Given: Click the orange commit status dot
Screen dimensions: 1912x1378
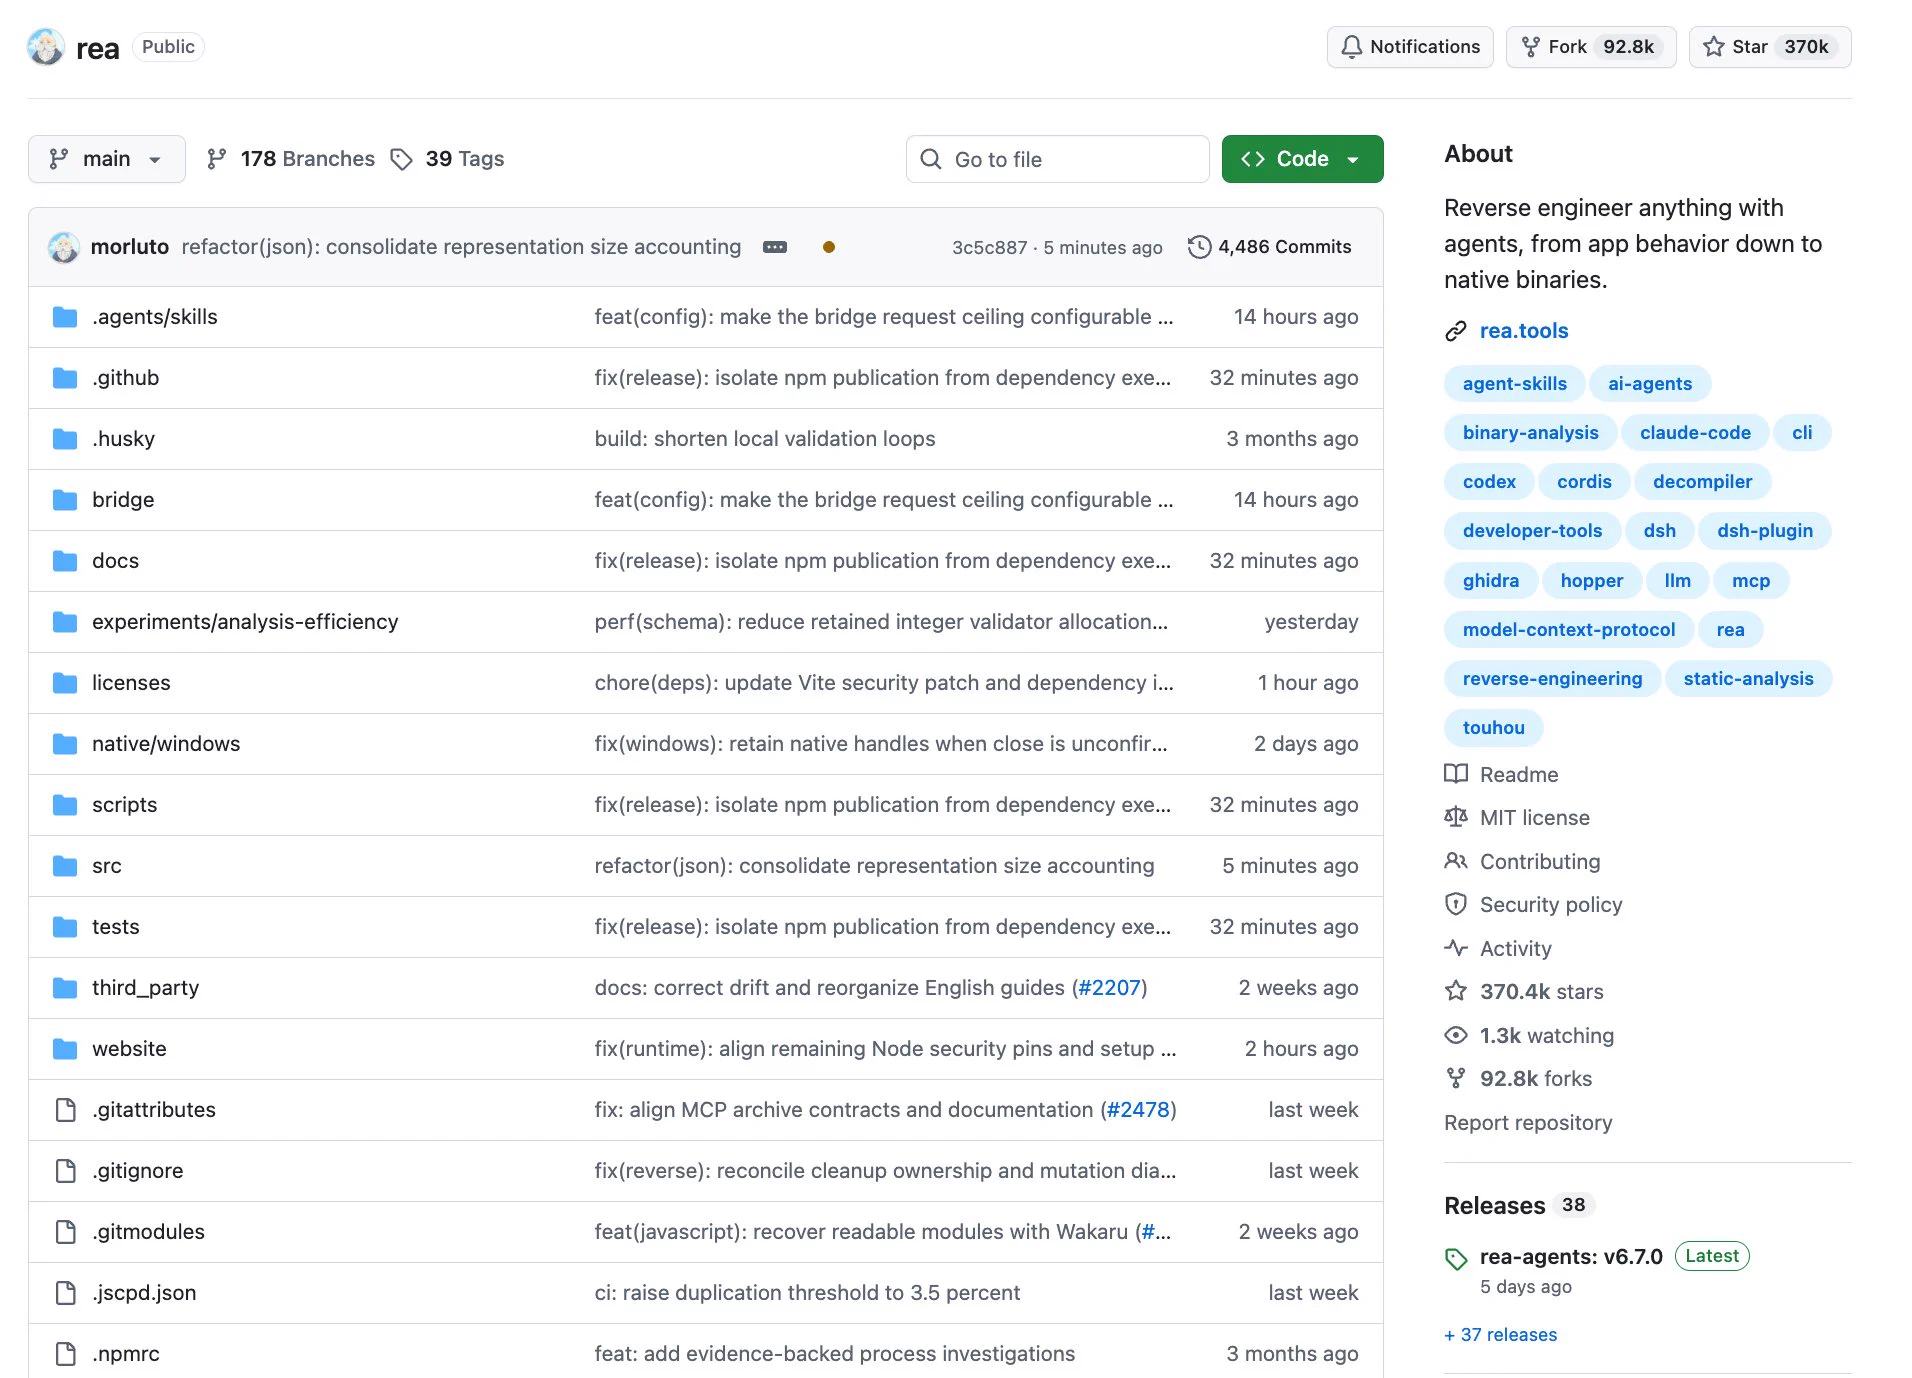Looking at the screenshot, I should pos(829,247).
